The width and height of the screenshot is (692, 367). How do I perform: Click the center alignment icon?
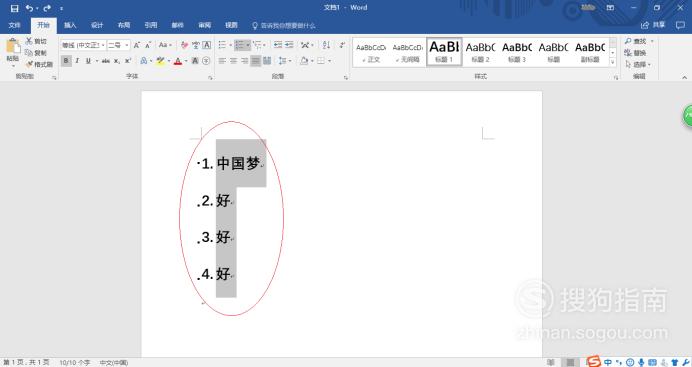[233, 61]
